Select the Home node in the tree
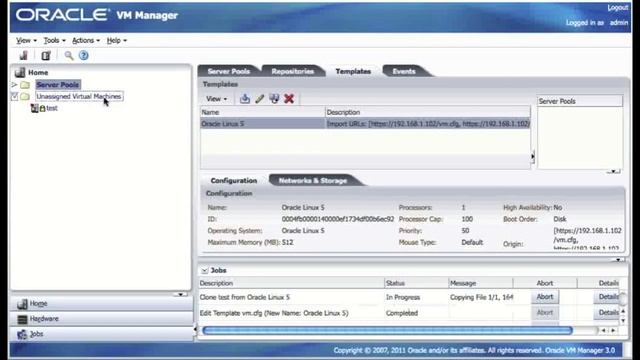Screen dimensions: 640x360 click(38, 72)
